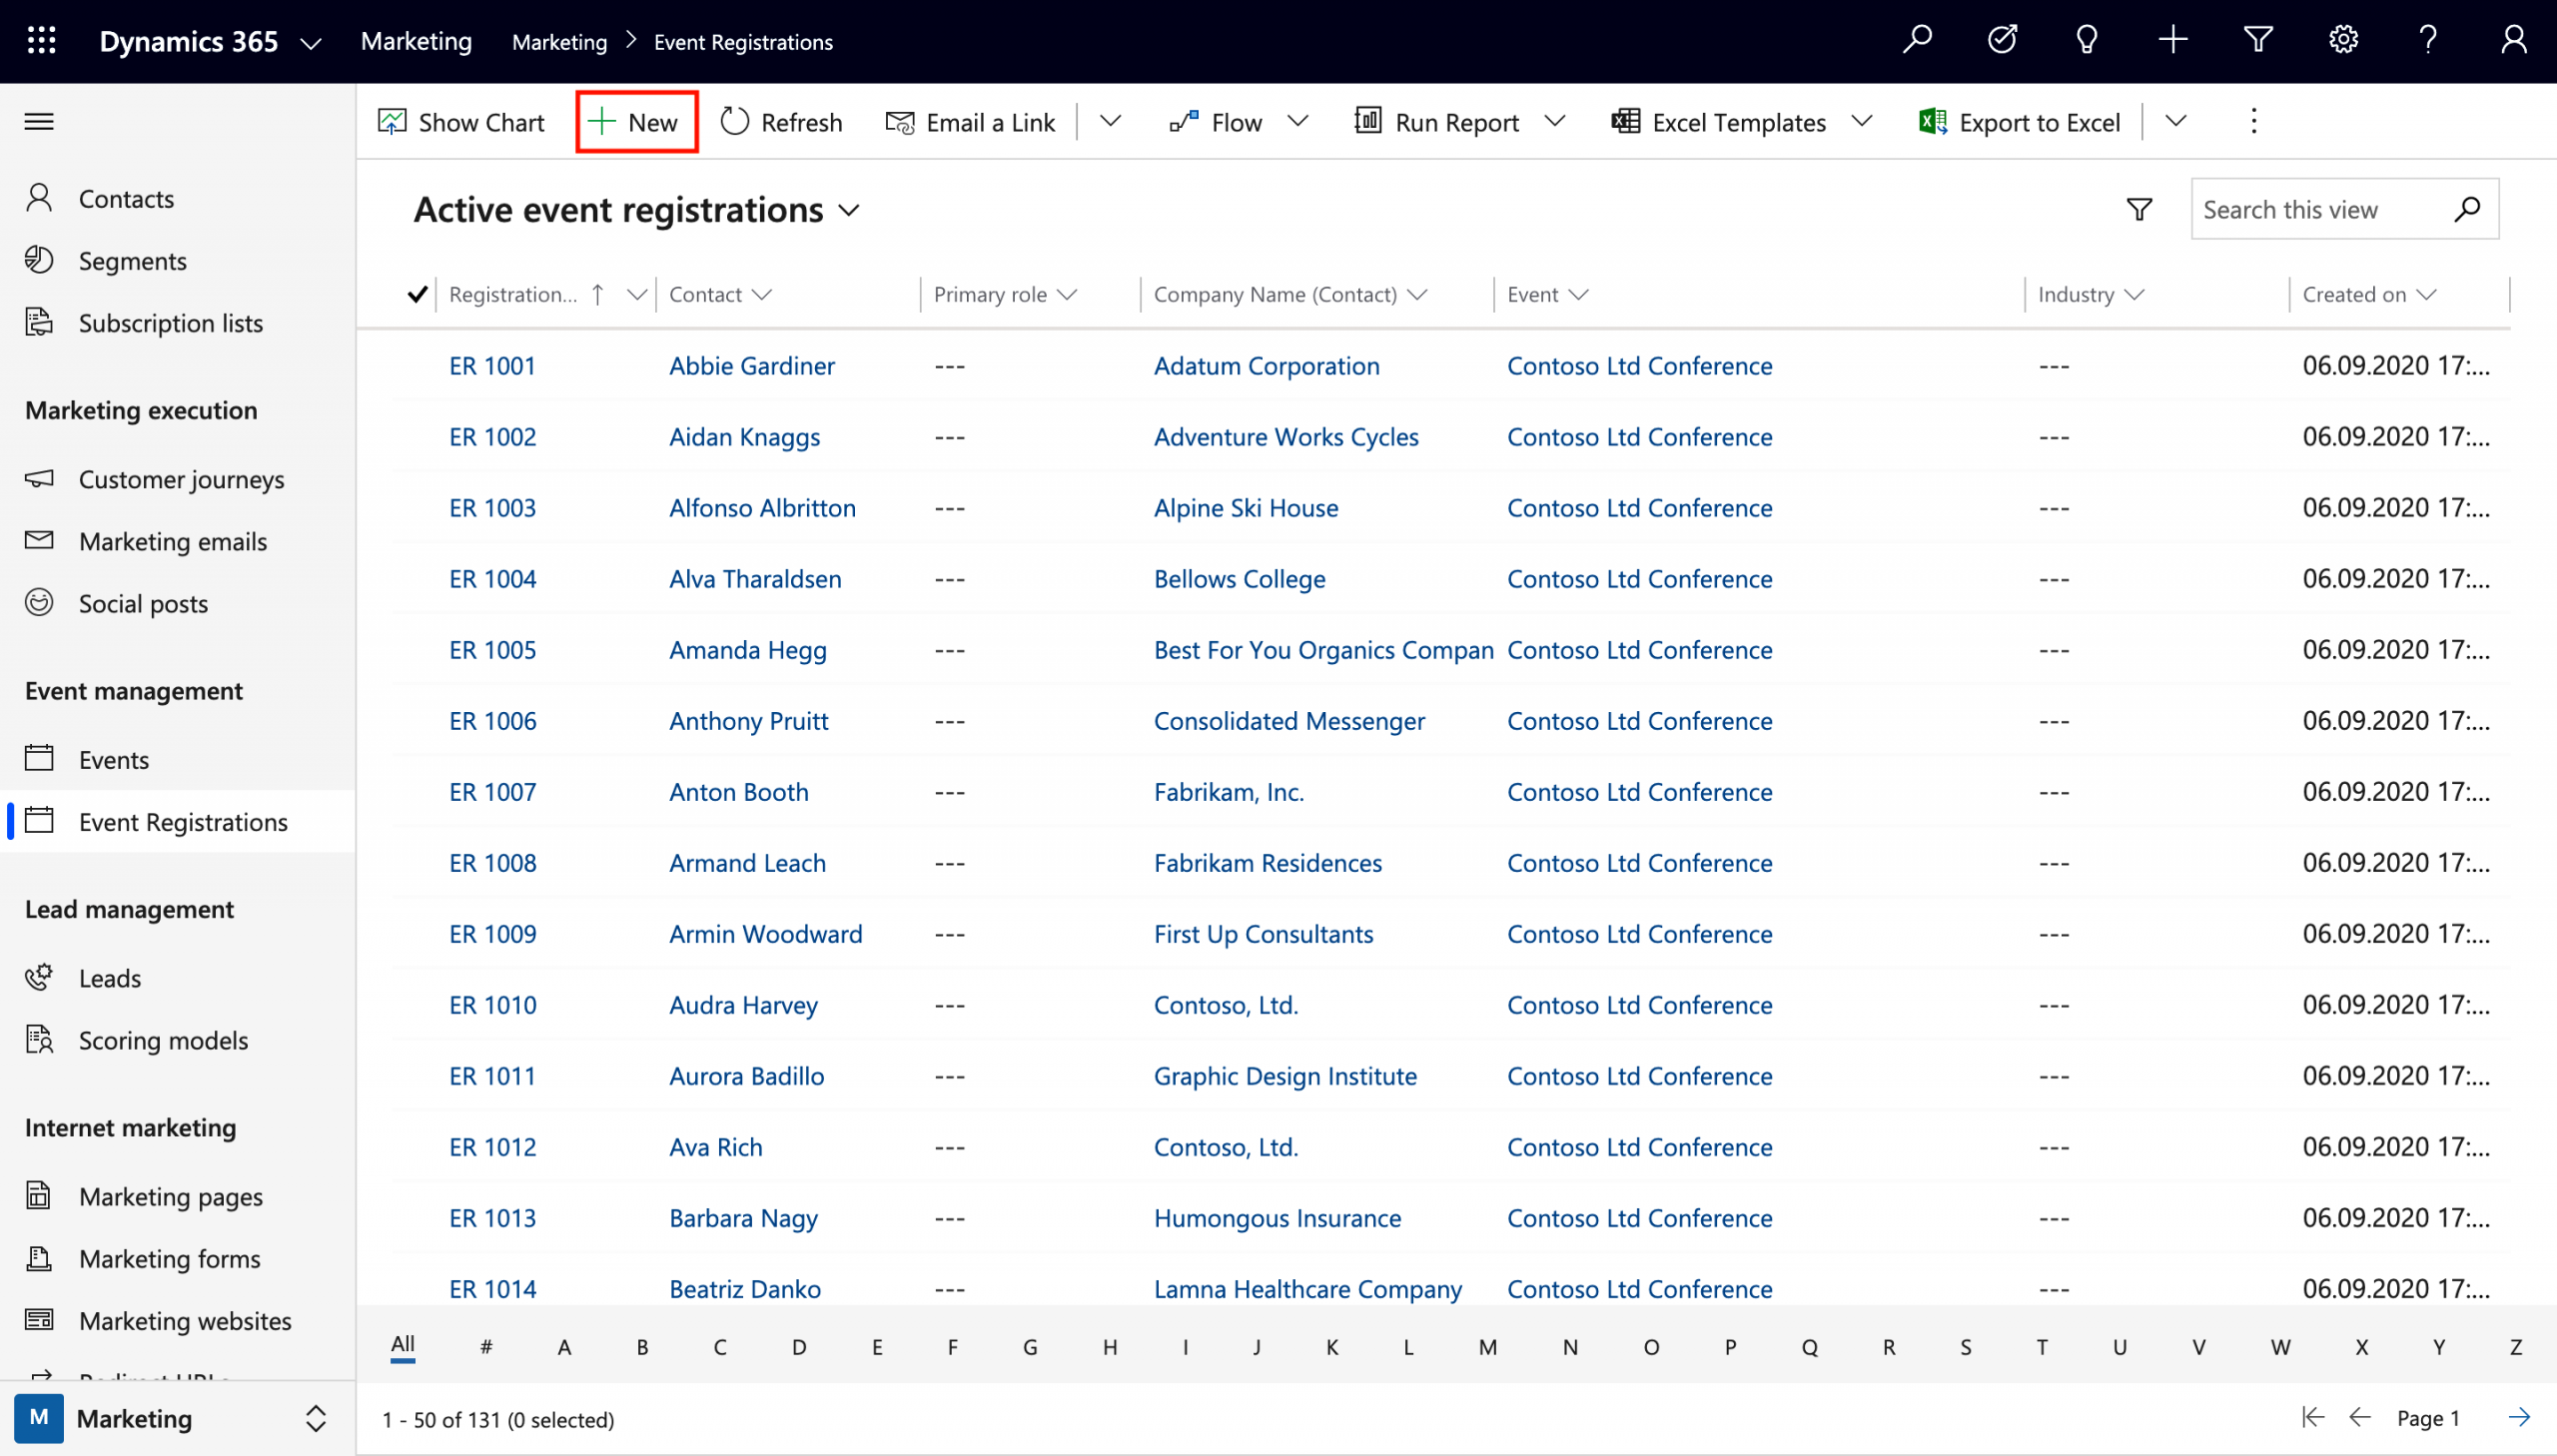Click the Flow toolbar button

click(x=1216, y=122)
